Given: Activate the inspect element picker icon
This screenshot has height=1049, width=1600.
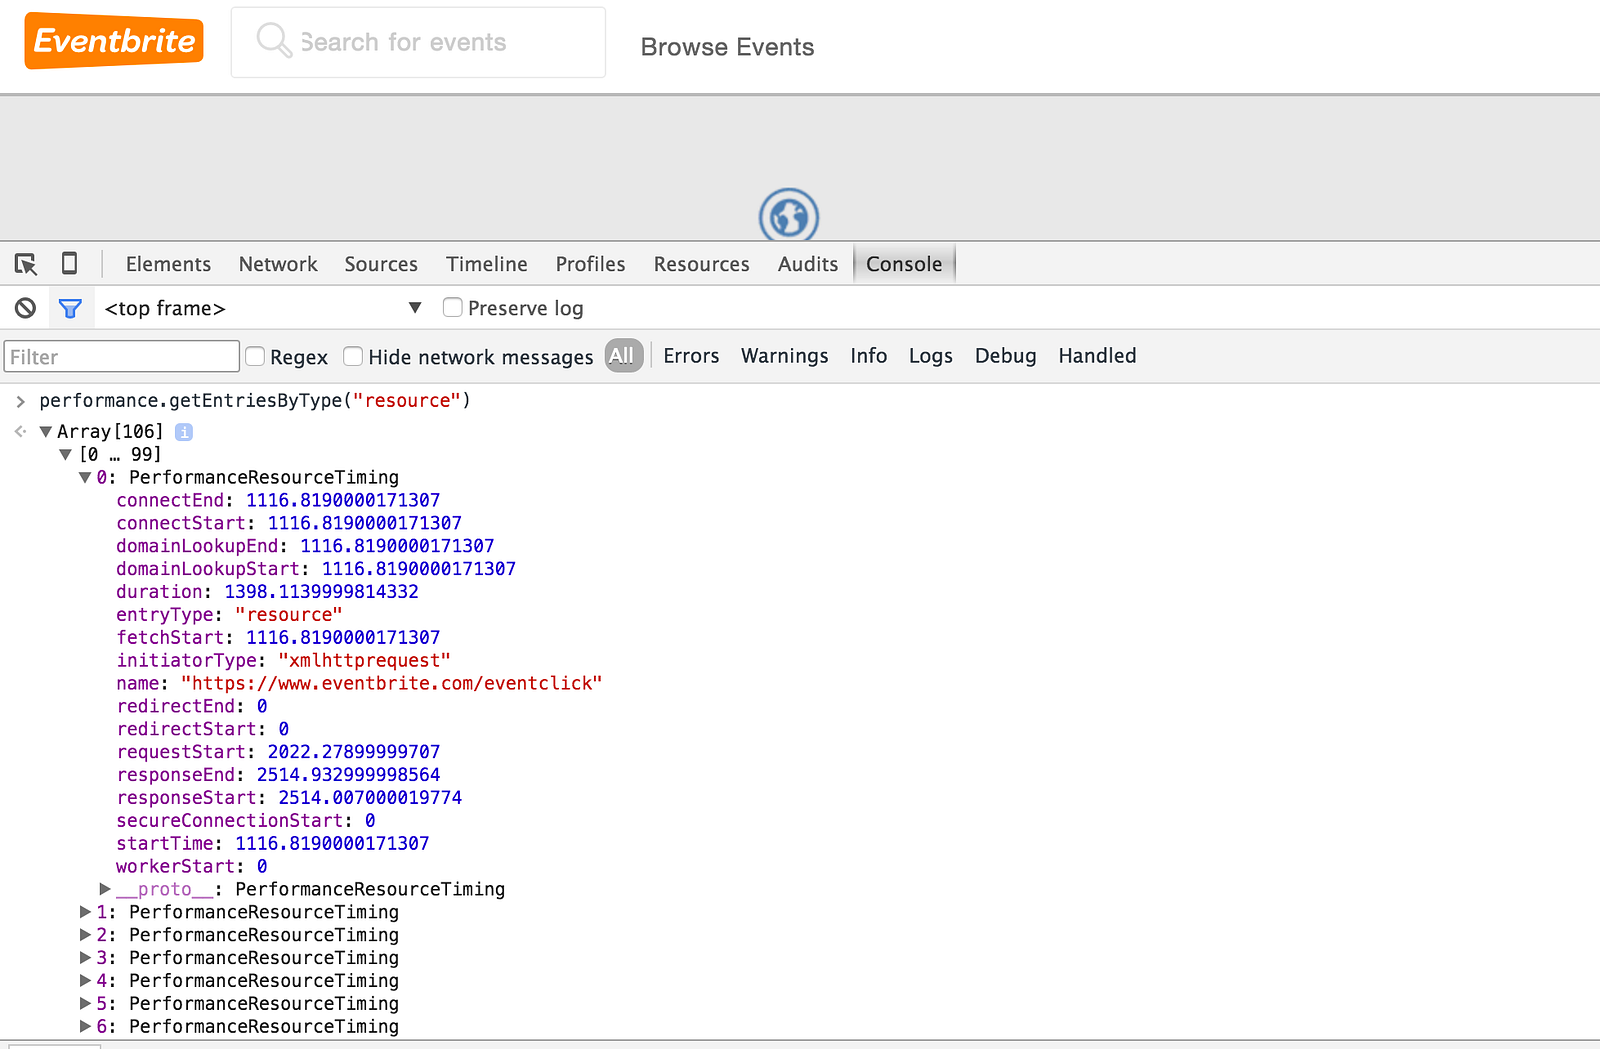Looking at the screenshot, I should tap(26, 264).
